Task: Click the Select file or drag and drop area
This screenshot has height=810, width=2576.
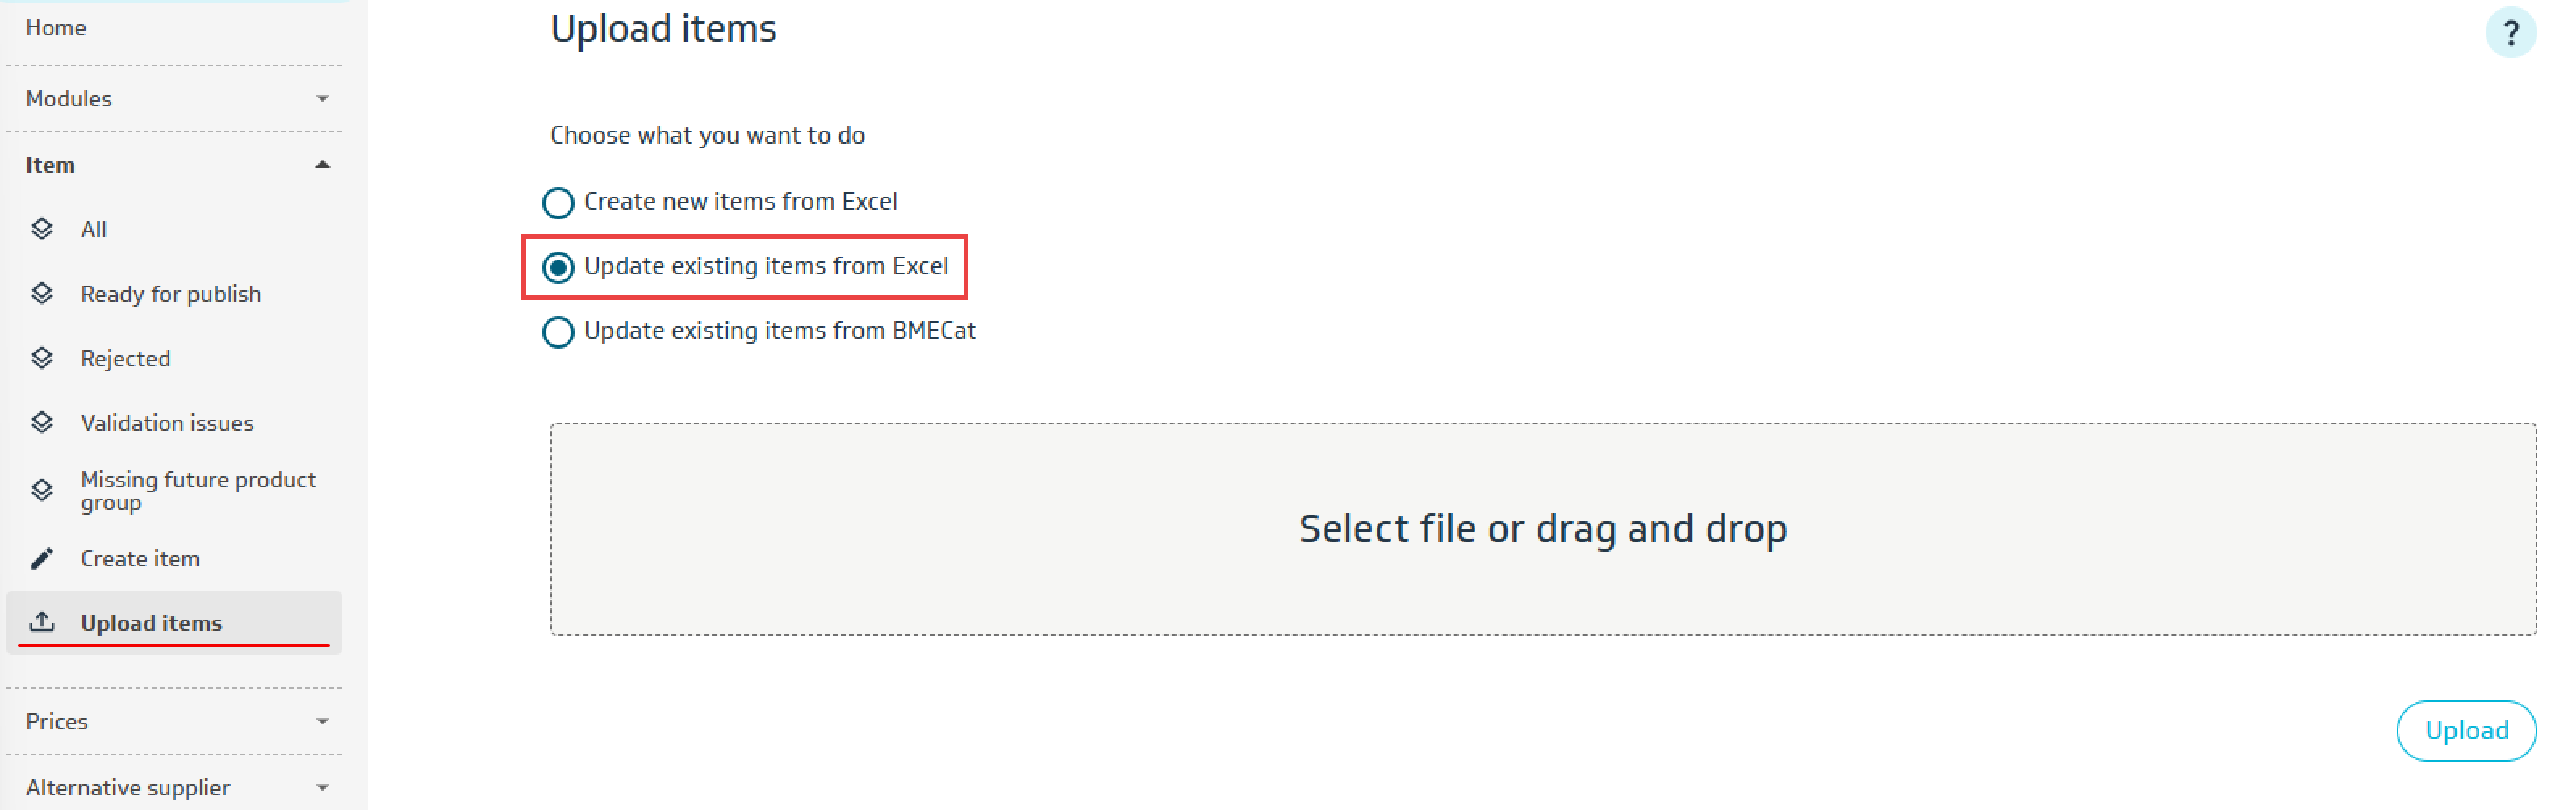Action: click(1542, 529)
